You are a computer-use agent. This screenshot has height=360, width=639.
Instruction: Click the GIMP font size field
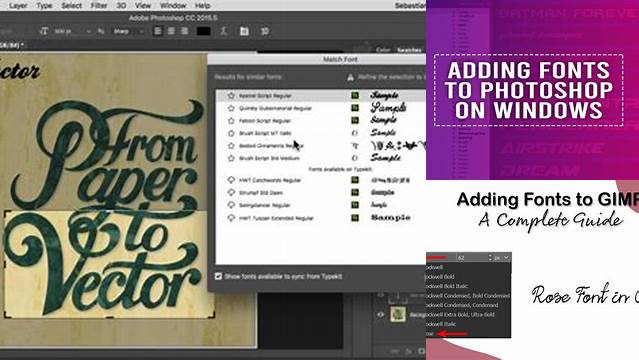click(472, 258)
